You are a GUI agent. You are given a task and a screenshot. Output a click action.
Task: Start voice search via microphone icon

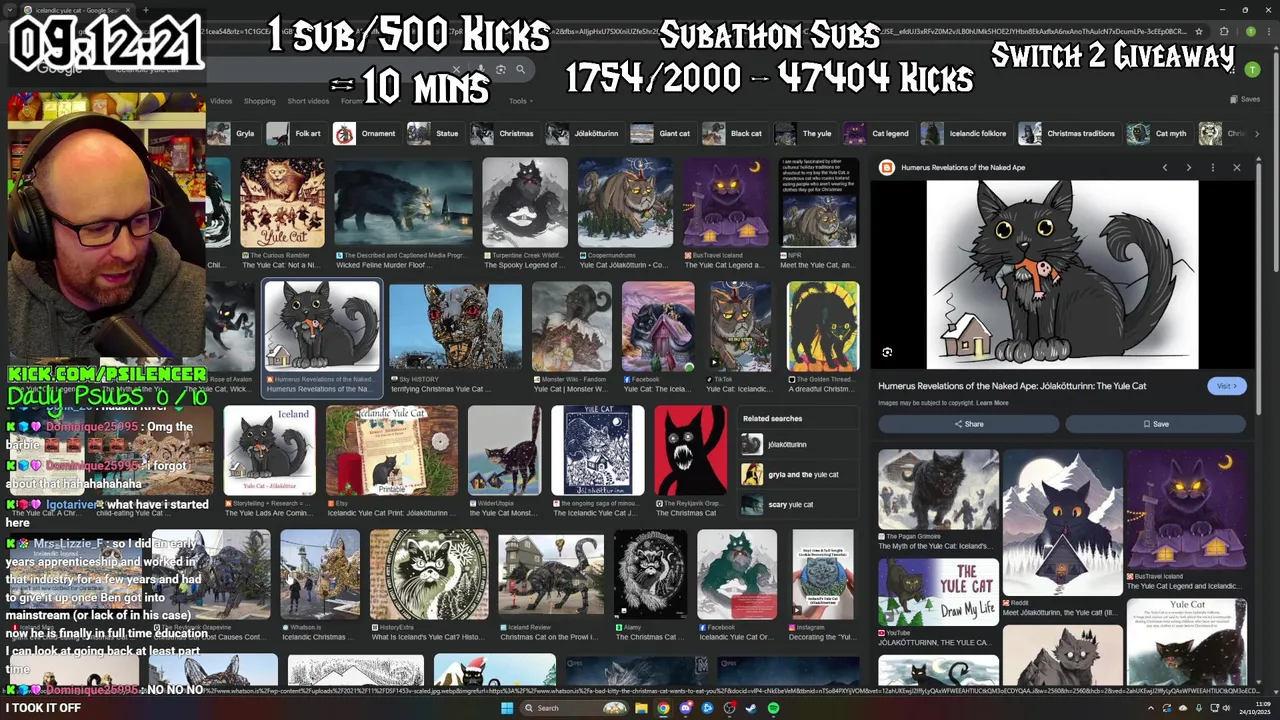(x=482, y=70)
